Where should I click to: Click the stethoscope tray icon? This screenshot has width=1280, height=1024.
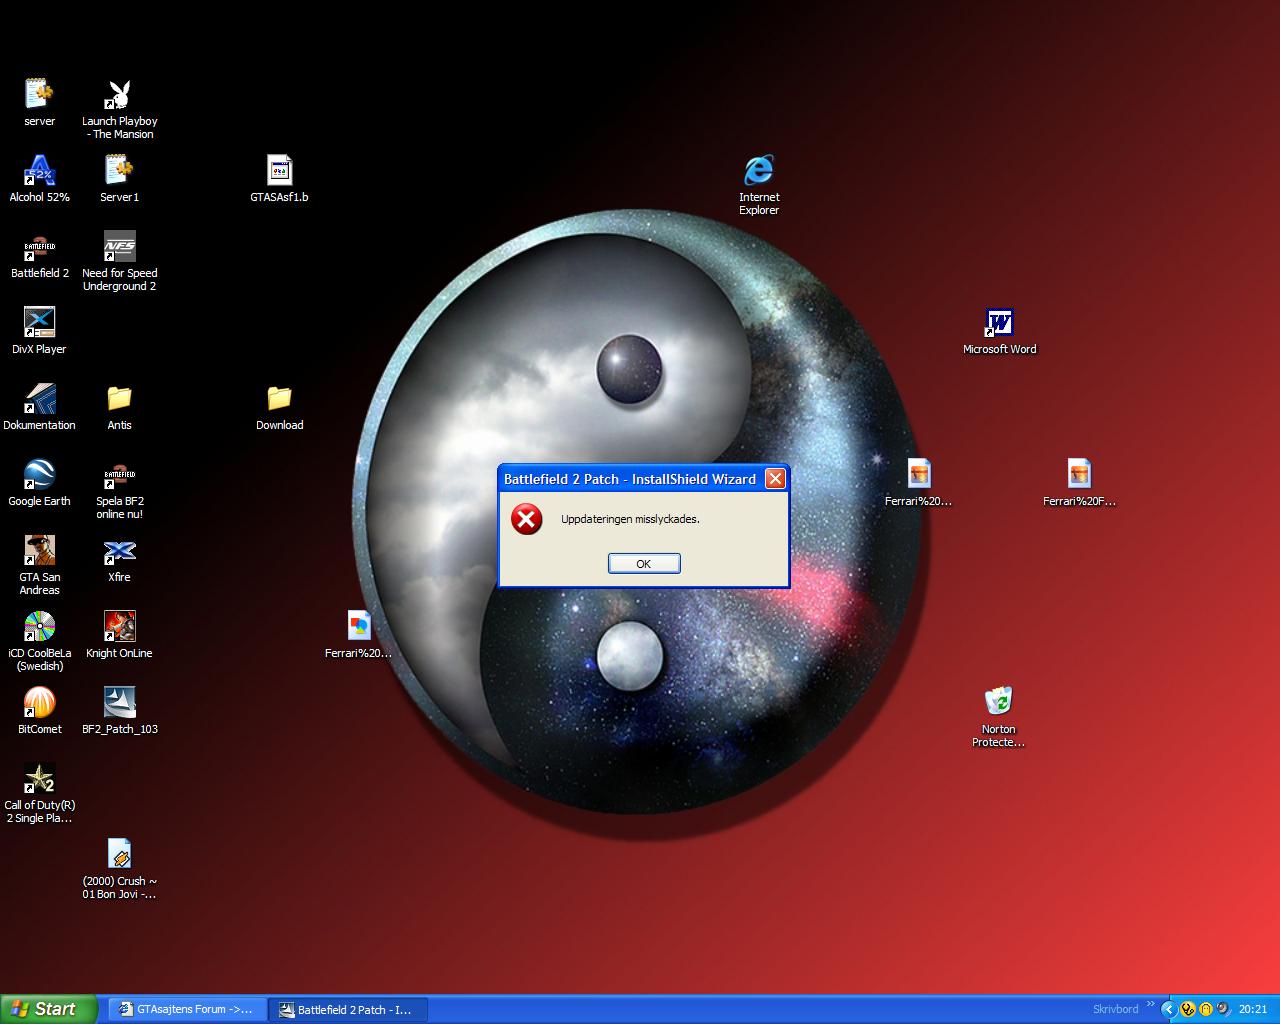coord(1188,1009)
